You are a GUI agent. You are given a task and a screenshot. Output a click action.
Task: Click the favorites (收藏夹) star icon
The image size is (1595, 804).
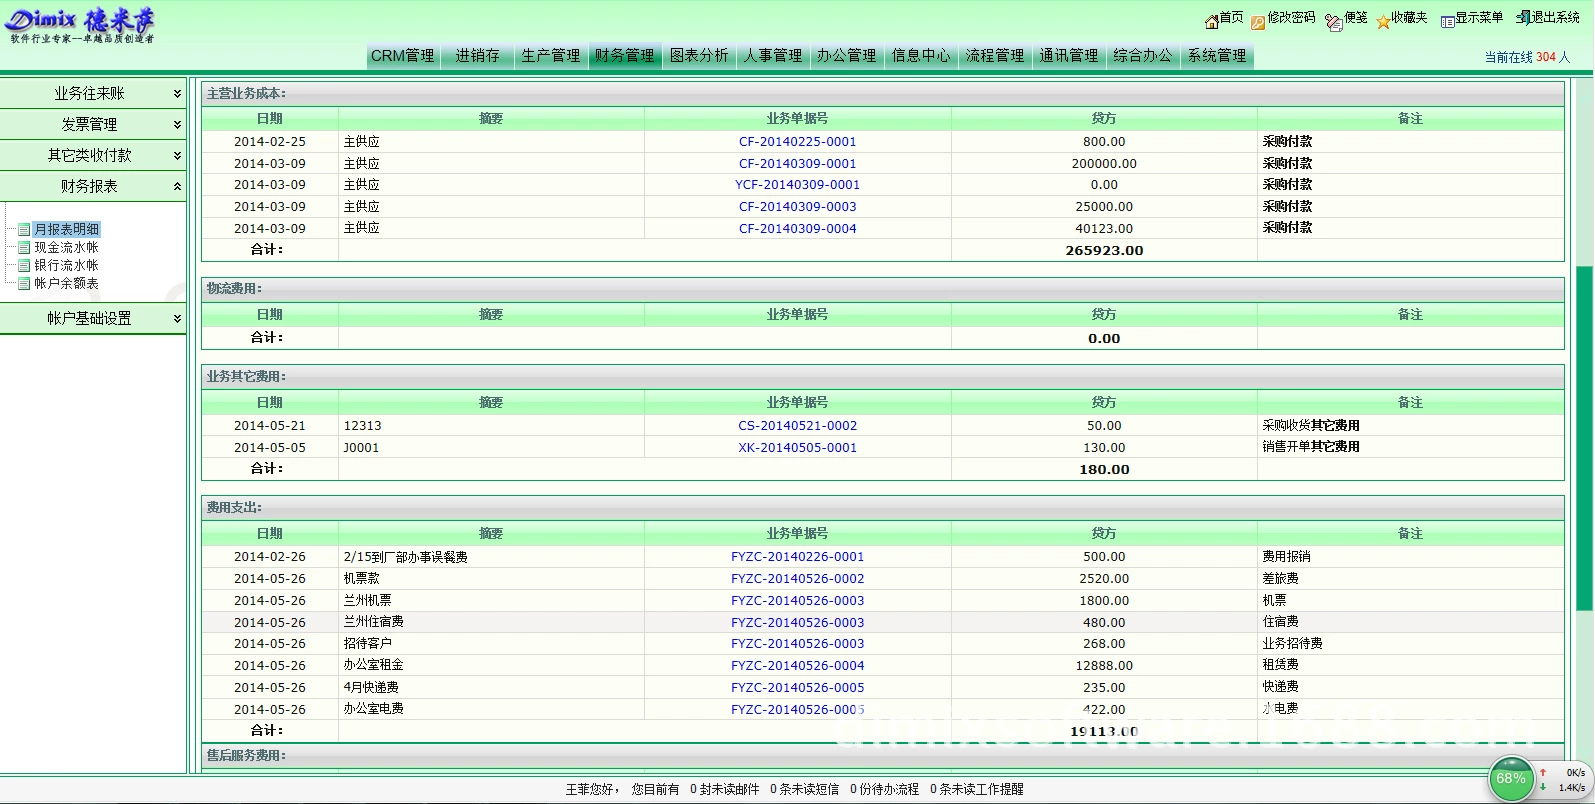pyautogui.click(x=1383, y=21)
